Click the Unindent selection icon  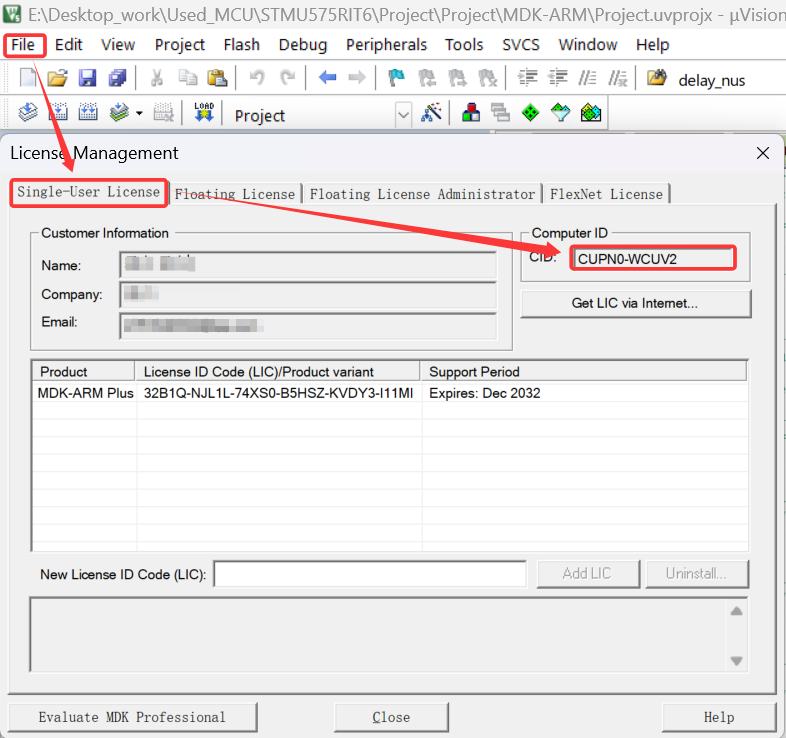point(557,78)
